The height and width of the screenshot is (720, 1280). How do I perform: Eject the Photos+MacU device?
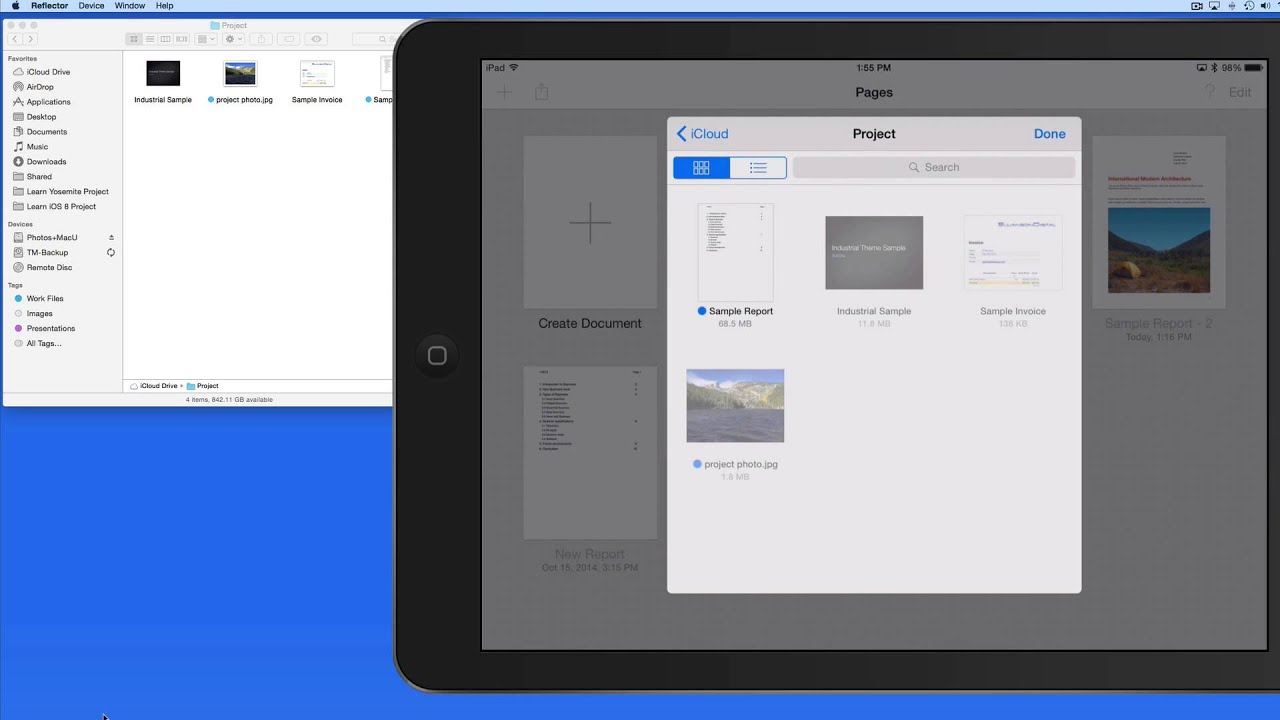[x=111, y=237]
